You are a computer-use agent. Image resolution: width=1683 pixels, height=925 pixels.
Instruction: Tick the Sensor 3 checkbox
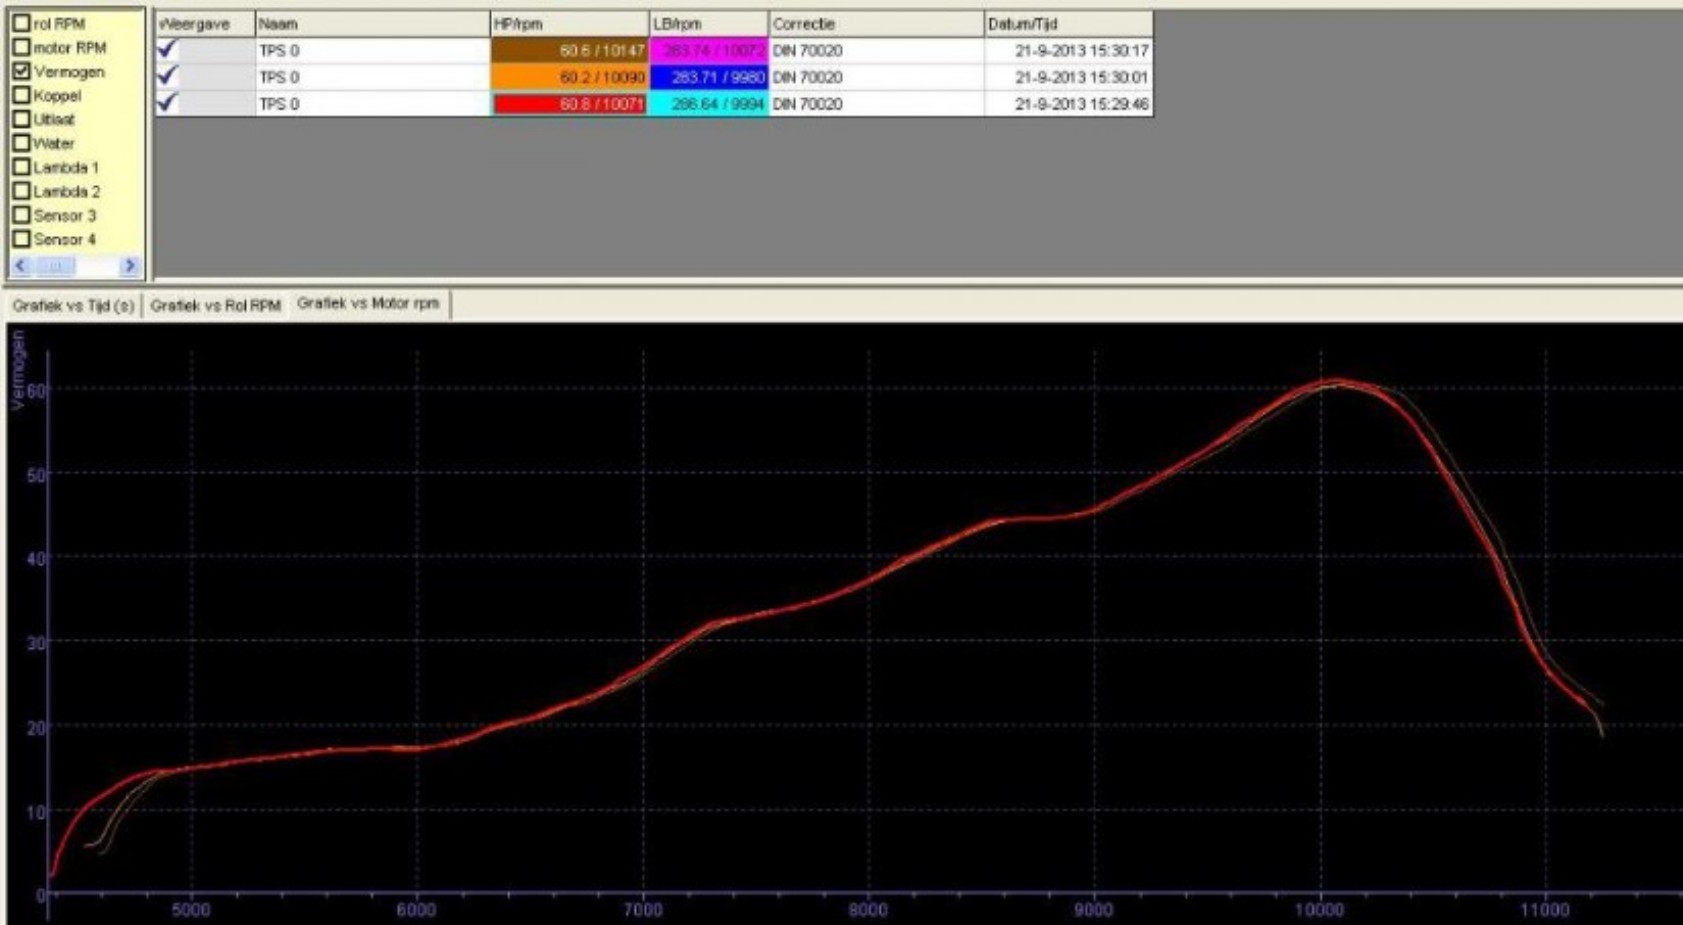coord(21,215)
